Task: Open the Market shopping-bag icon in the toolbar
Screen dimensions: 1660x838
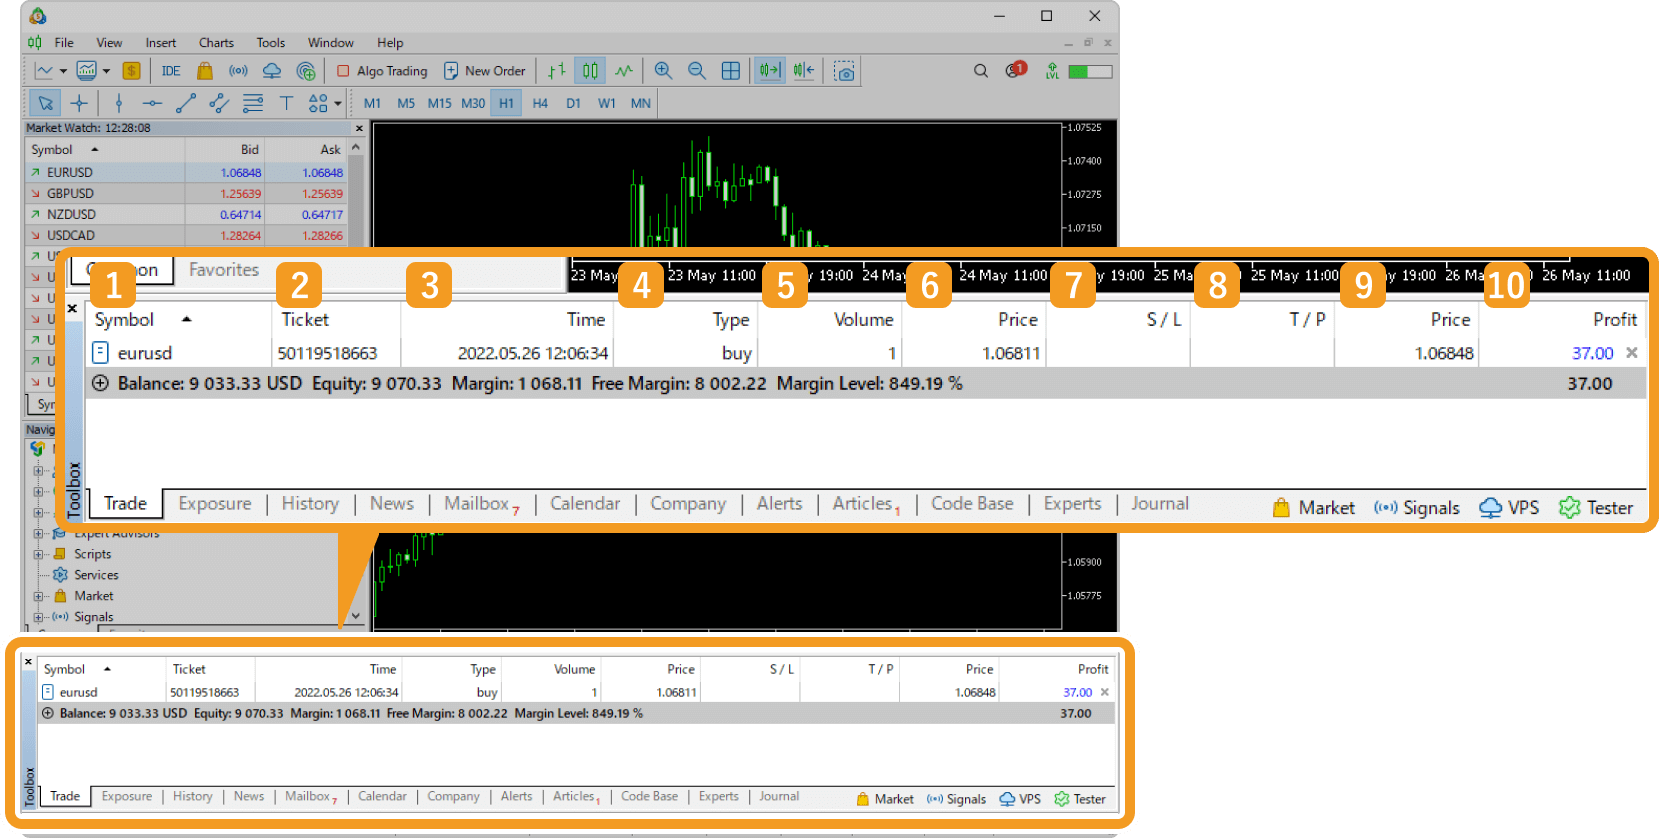Action: [x=204, y=71]
